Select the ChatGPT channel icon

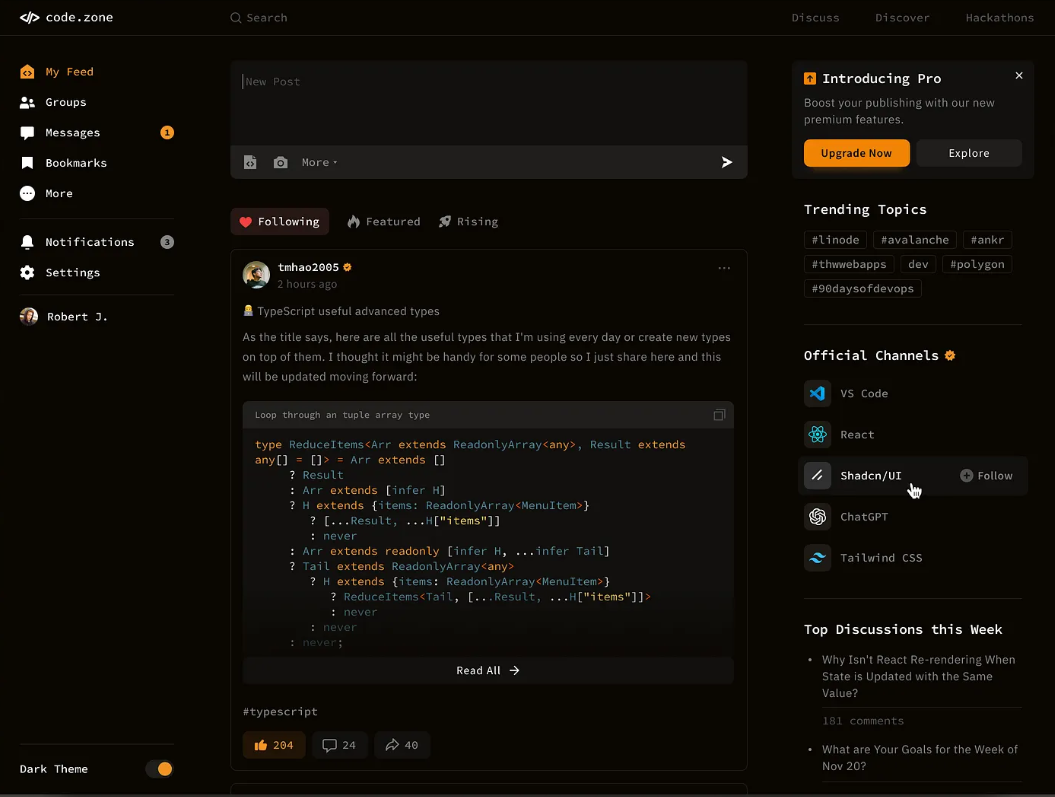pos(817,517)
